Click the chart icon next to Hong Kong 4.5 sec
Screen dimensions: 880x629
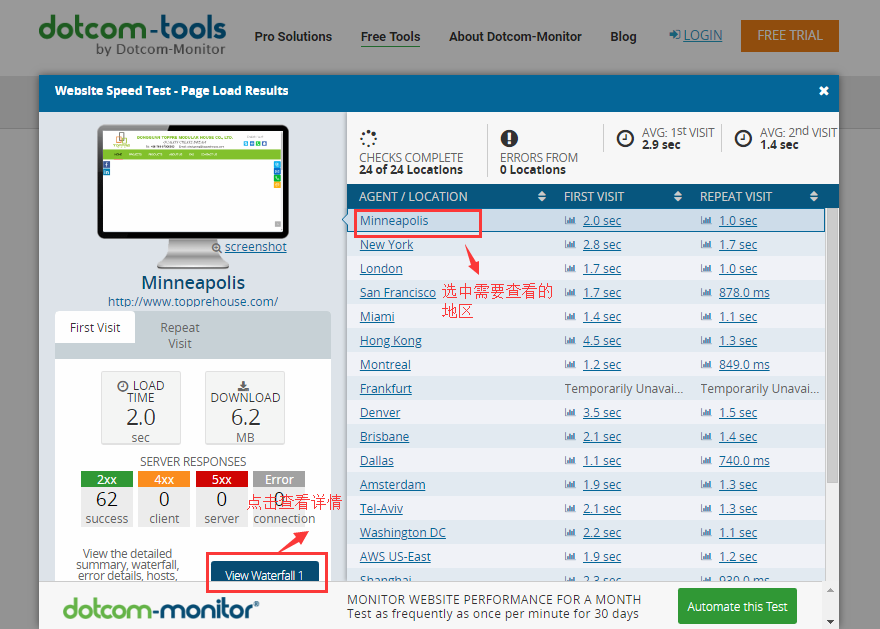point(570,341)
